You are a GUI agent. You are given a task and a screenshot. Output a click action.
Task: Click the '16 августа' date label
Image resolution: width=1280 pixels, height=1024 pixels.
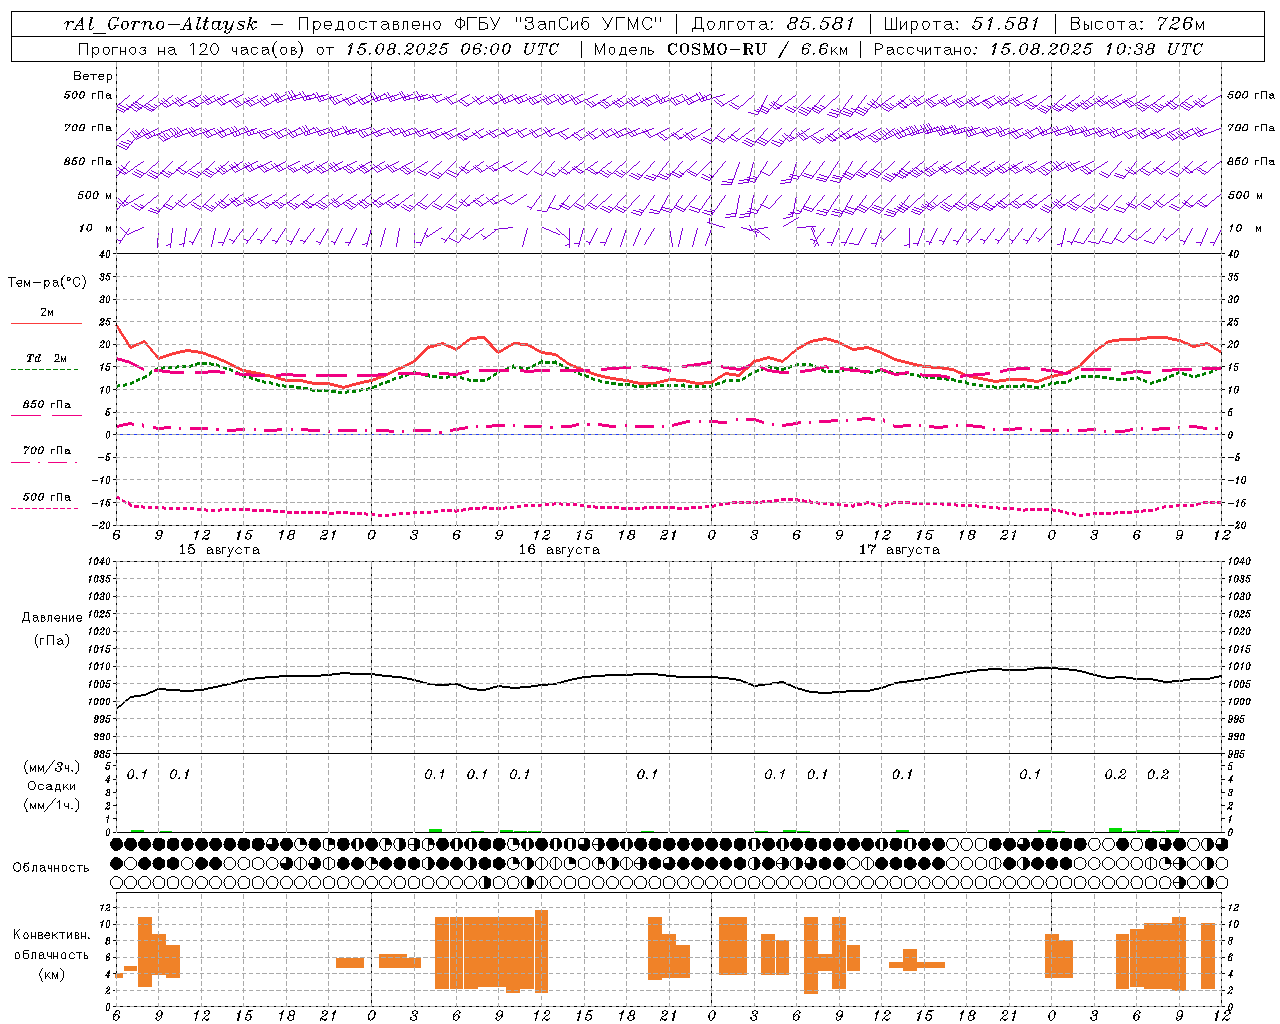click(559, 550)
